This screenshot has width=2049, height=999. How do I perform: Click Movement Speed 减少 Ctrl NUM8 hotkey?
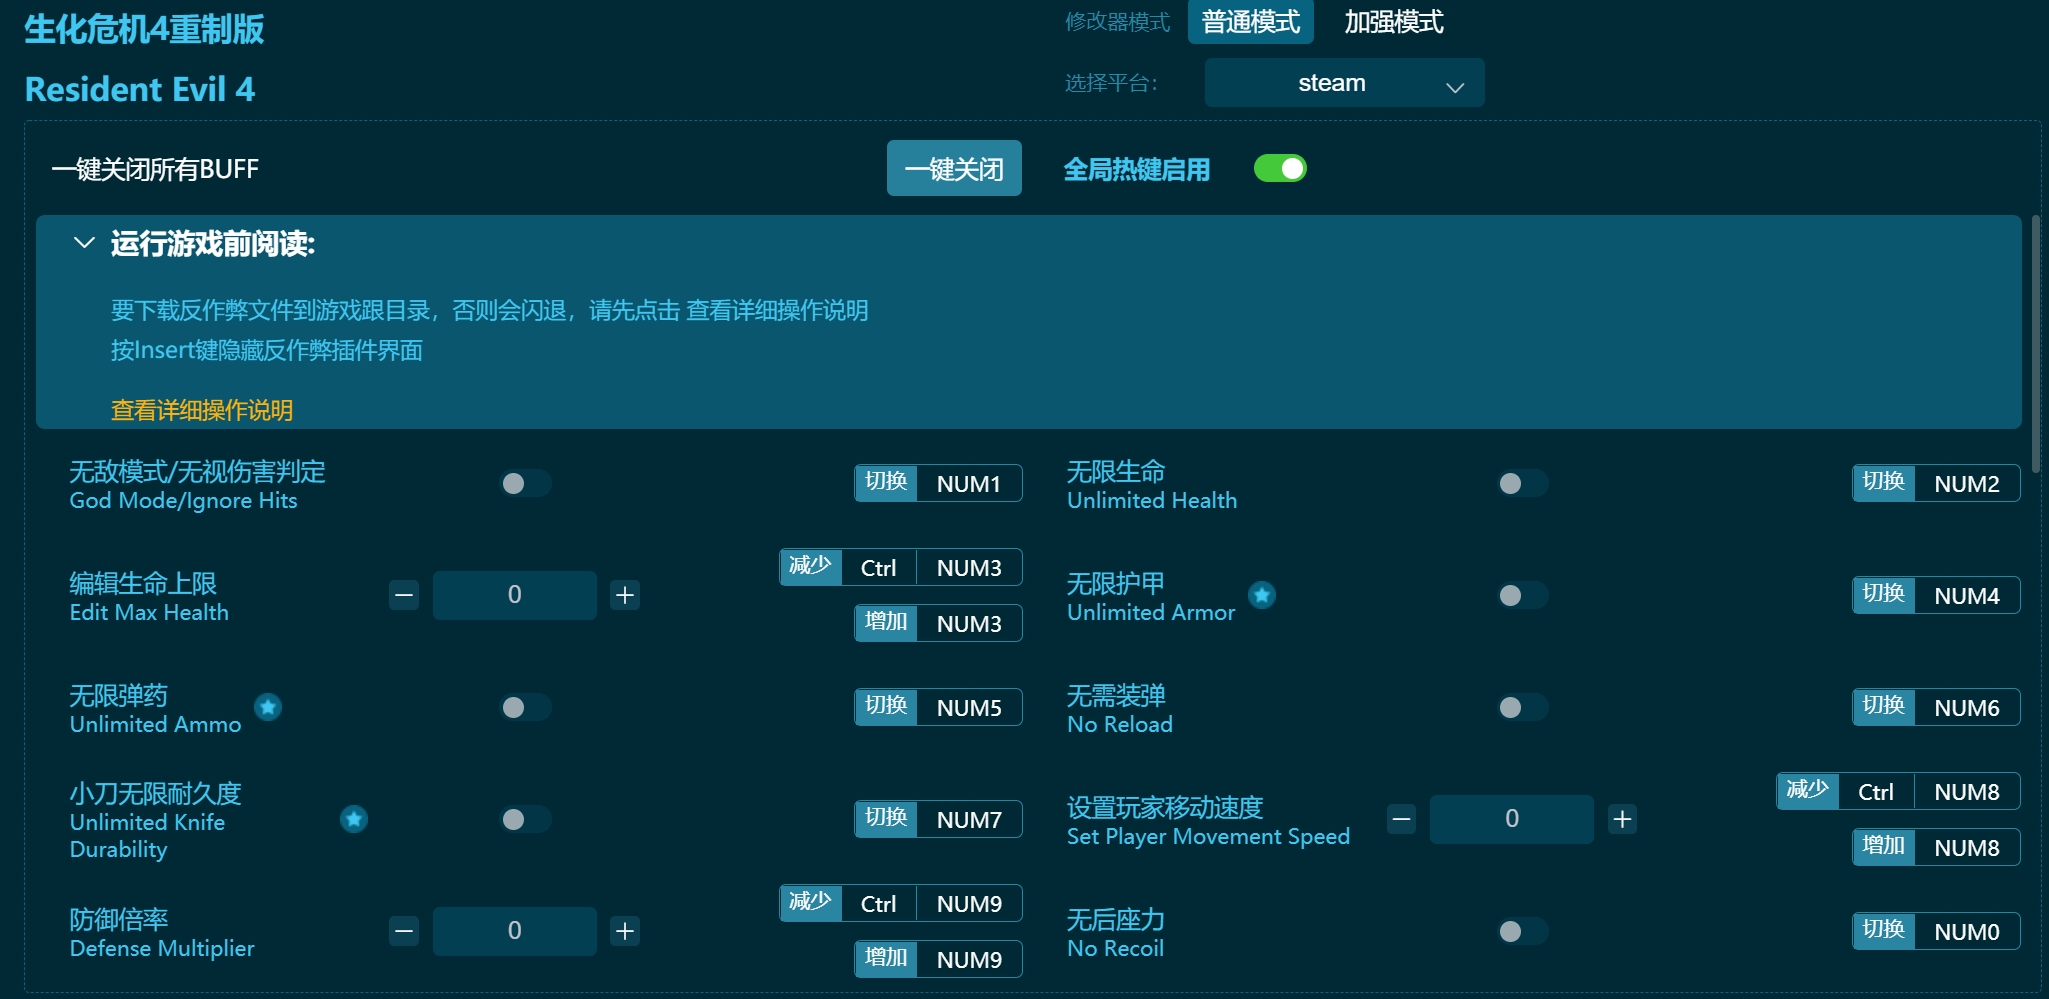pos(1898,791)
